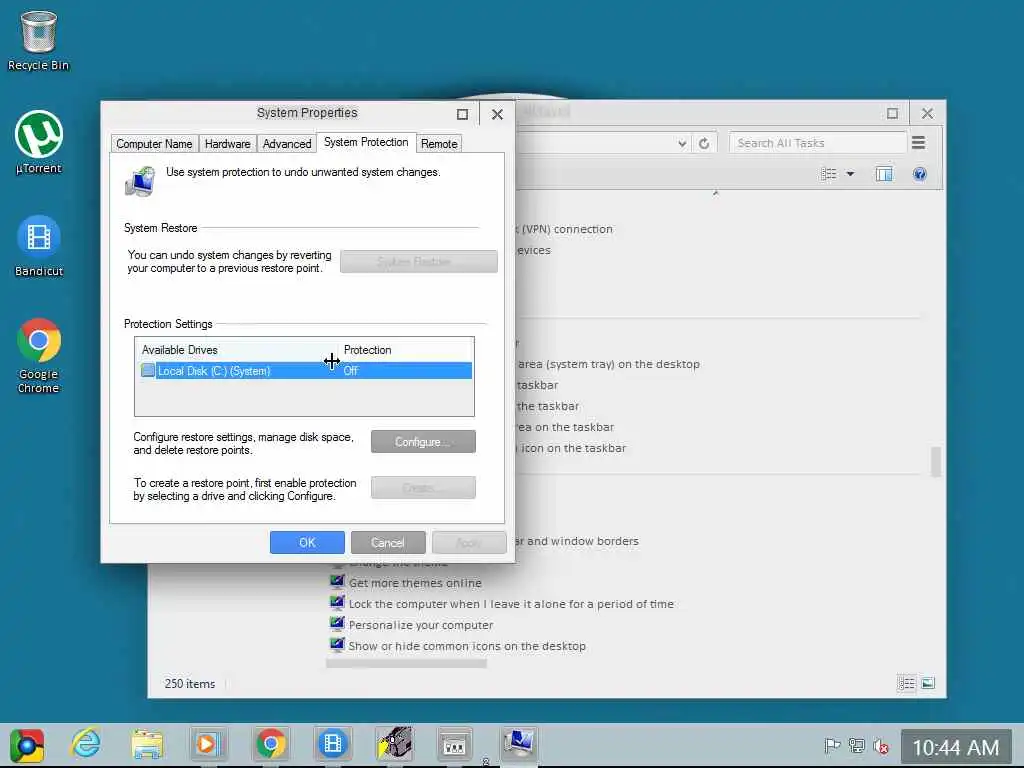This screenshot has width=1024, height=768.
Task: Switch to details view in status bar
Action: pos(906,684)
